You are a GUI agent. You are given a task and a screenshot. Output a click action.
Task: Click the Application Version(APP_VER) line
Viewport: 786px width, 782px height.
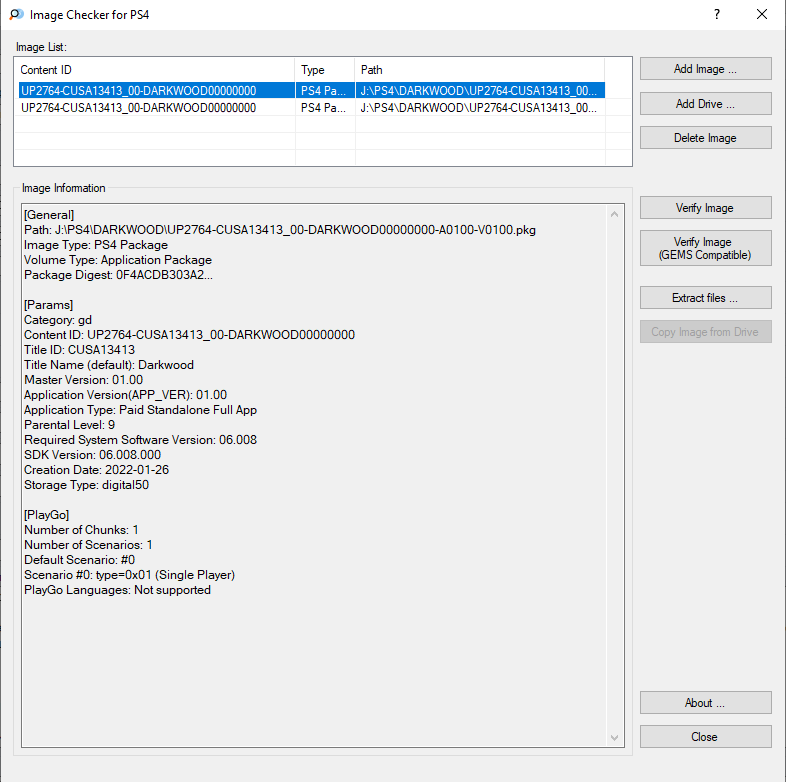[125, 395]
